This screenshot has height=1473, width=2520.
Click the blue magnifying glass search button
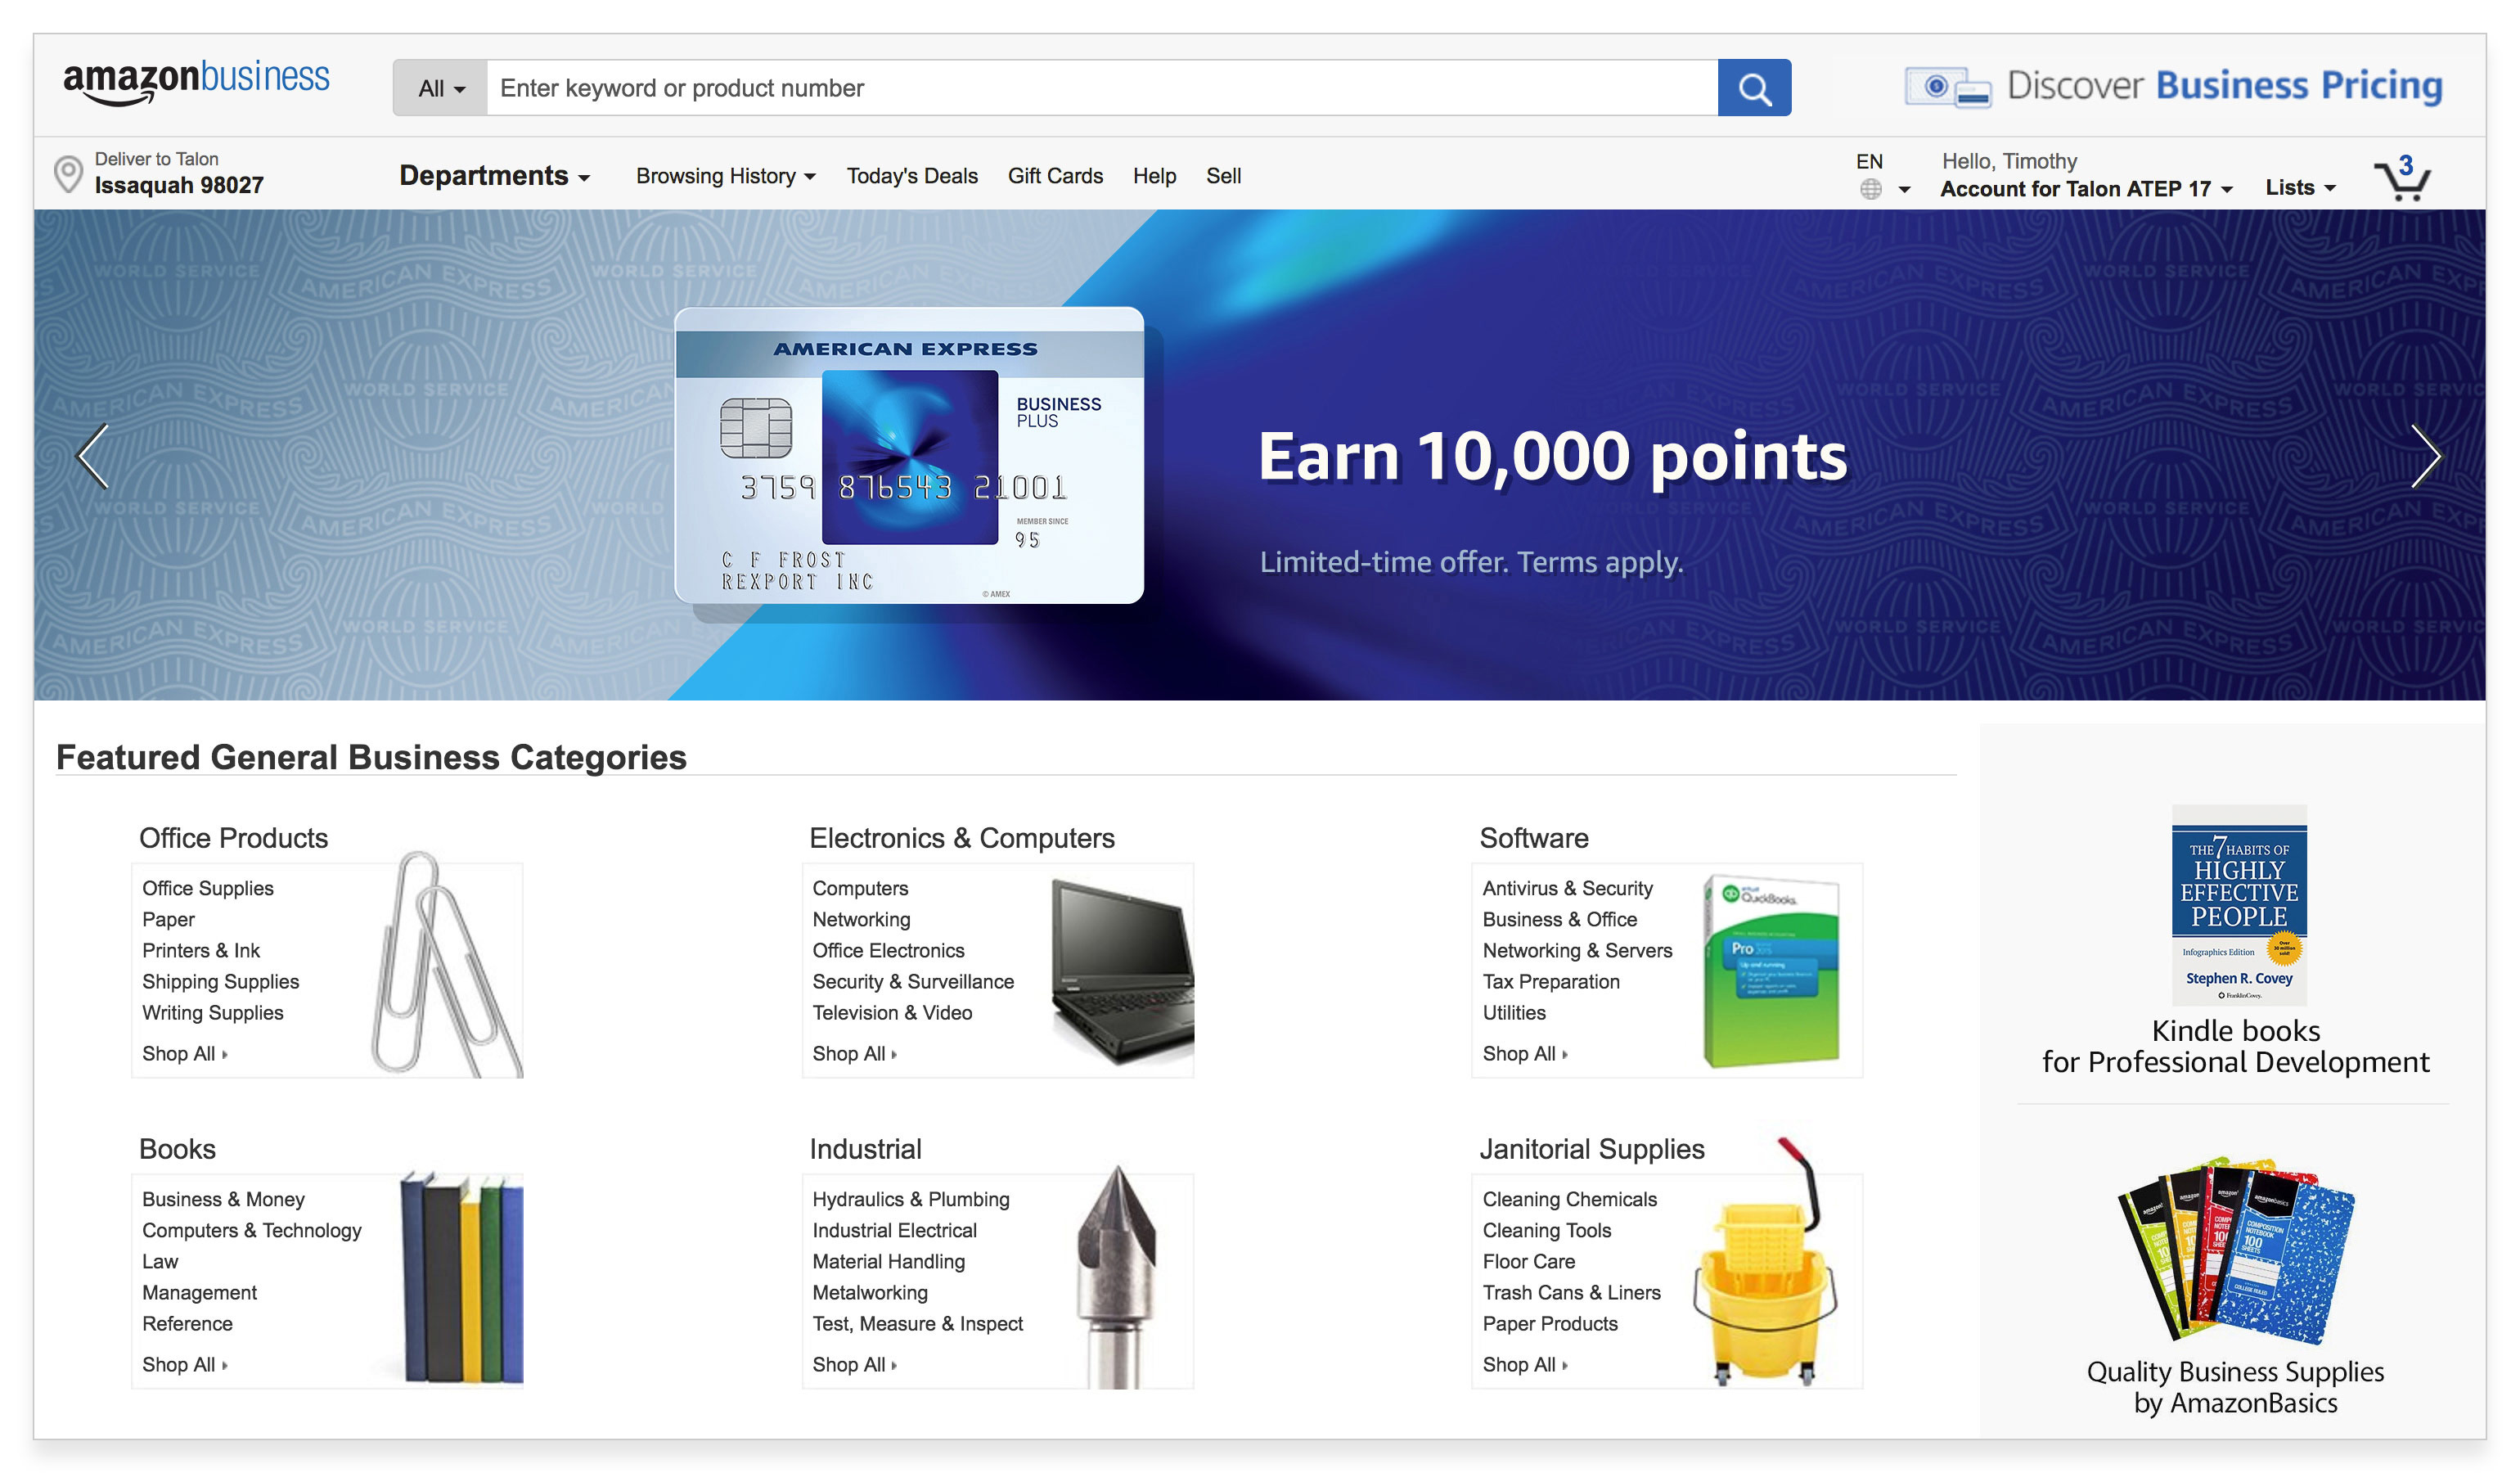click(1753, 88)
